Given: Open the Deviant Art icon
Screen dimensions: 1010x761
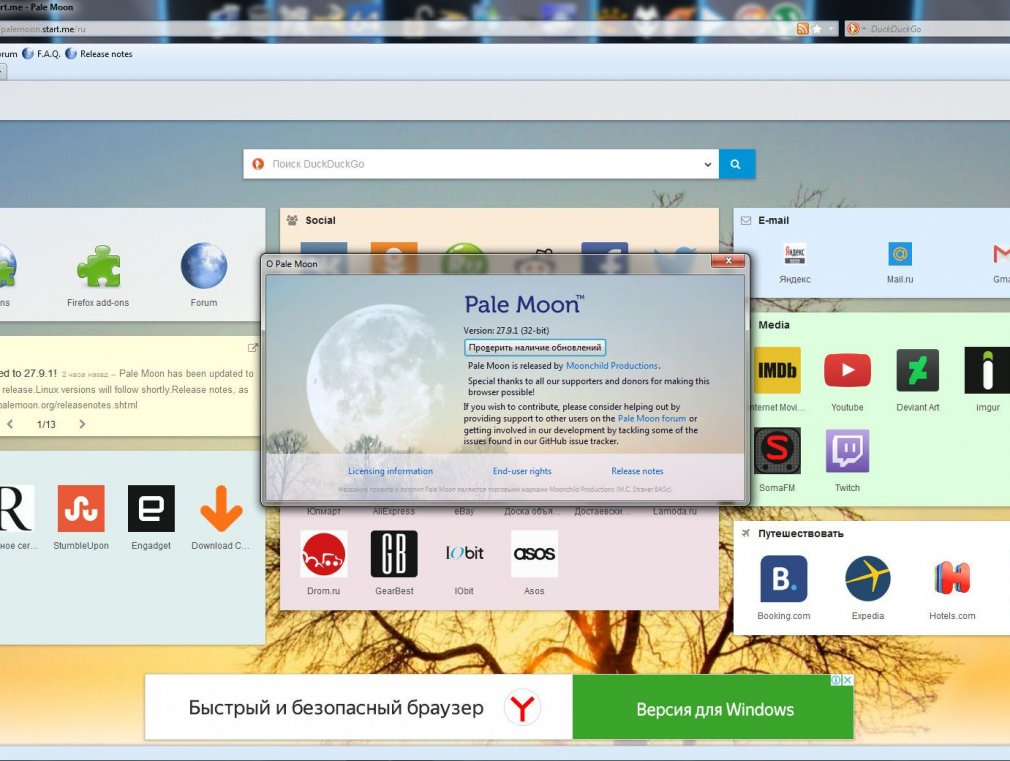Looking at the screenshot, I should (918, 371).
